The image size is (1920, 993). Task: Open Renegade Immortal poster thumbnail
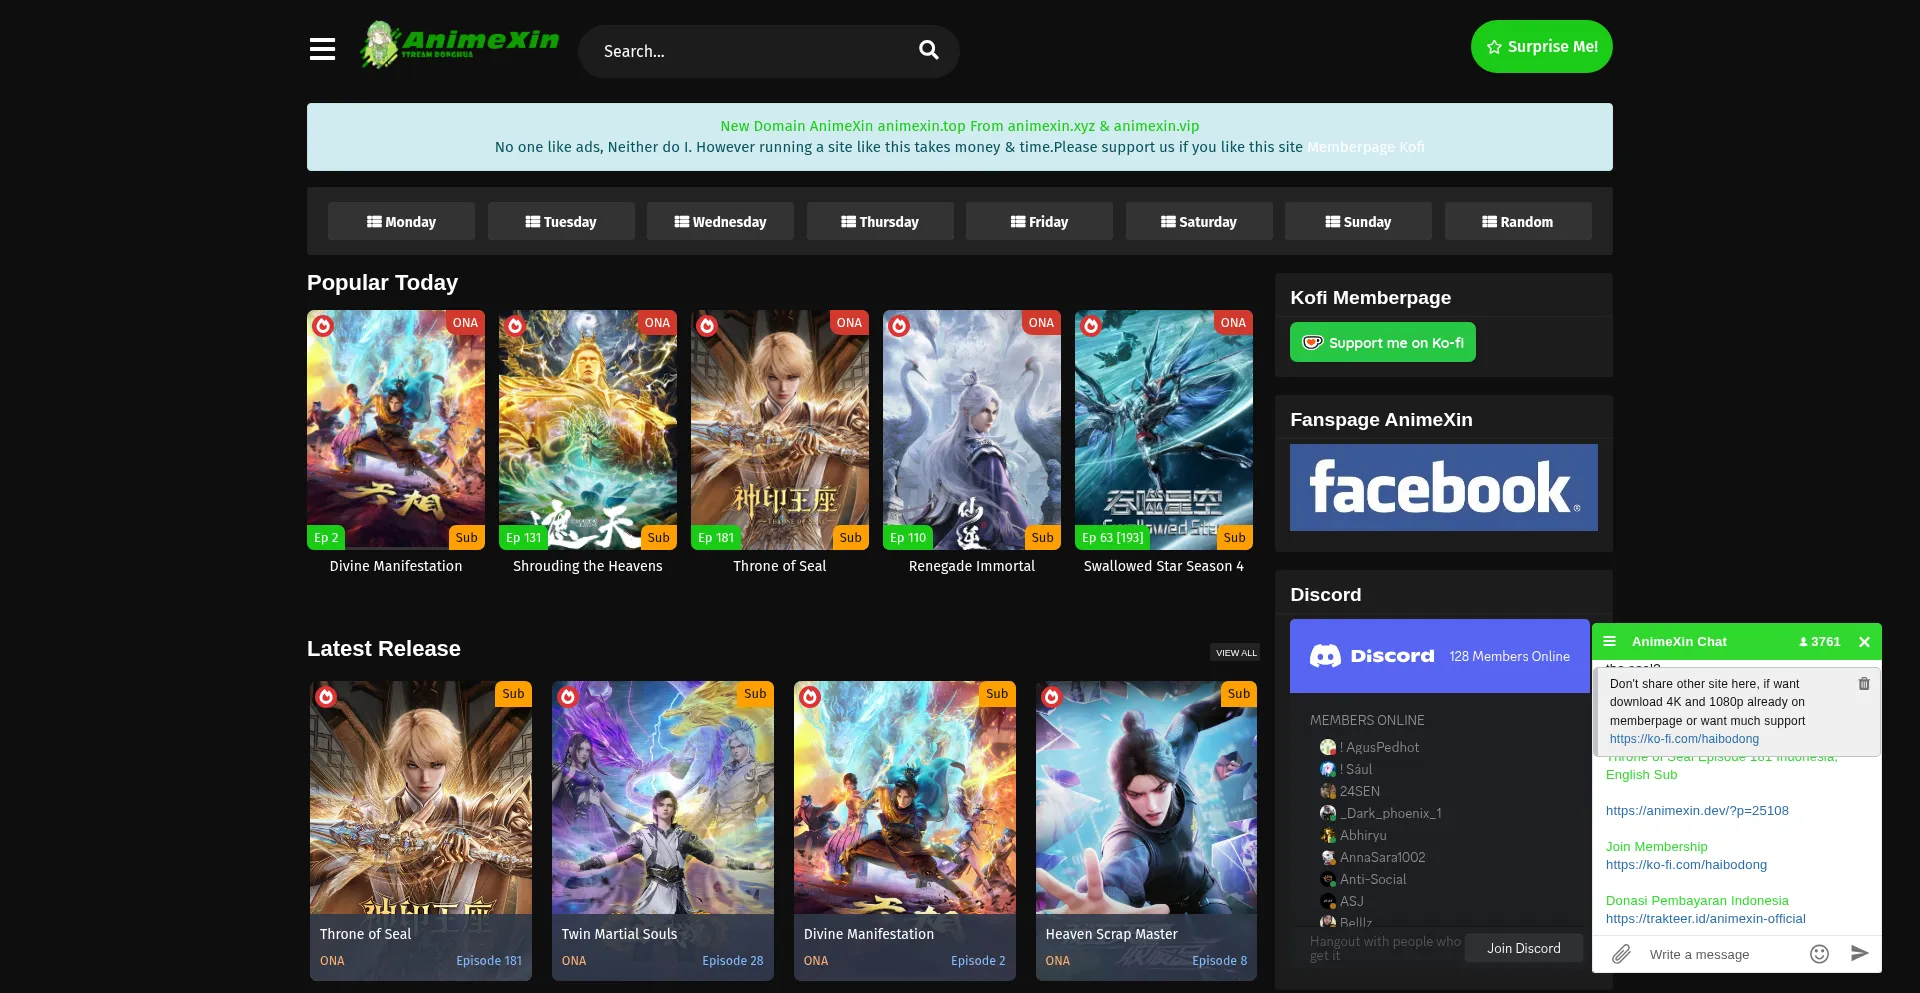(971, 430)
